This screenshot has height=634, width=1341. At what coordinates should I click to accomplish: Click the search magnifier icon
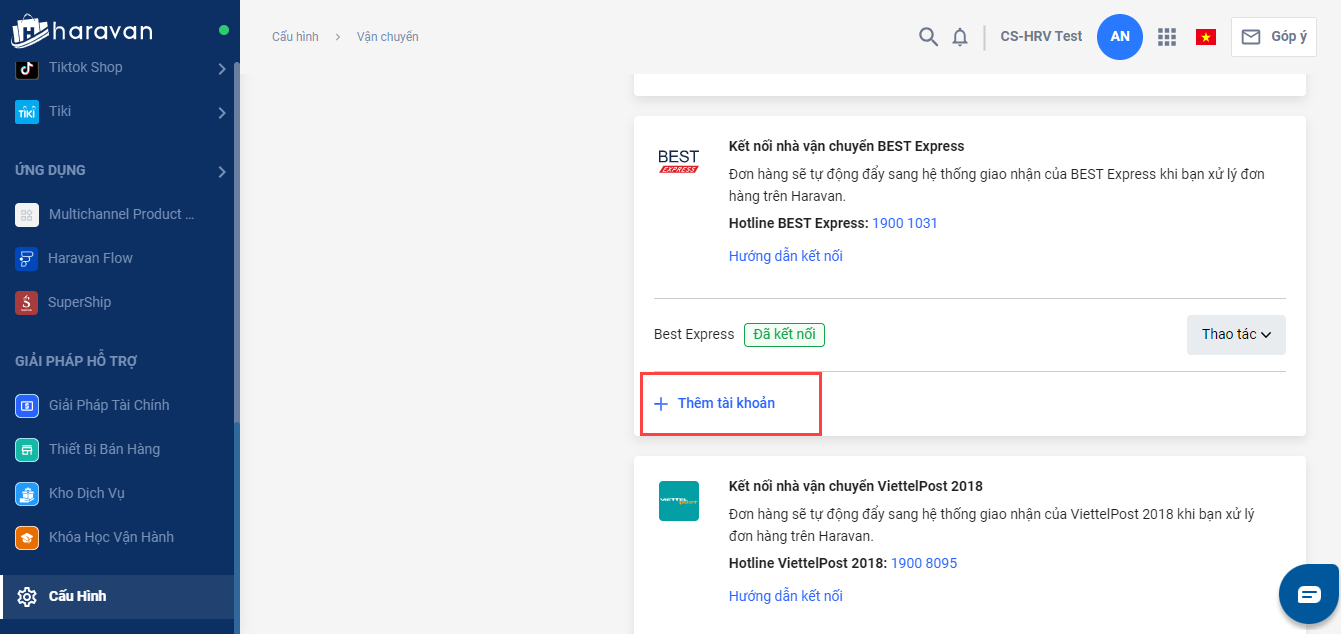click(x=928, y=37)
